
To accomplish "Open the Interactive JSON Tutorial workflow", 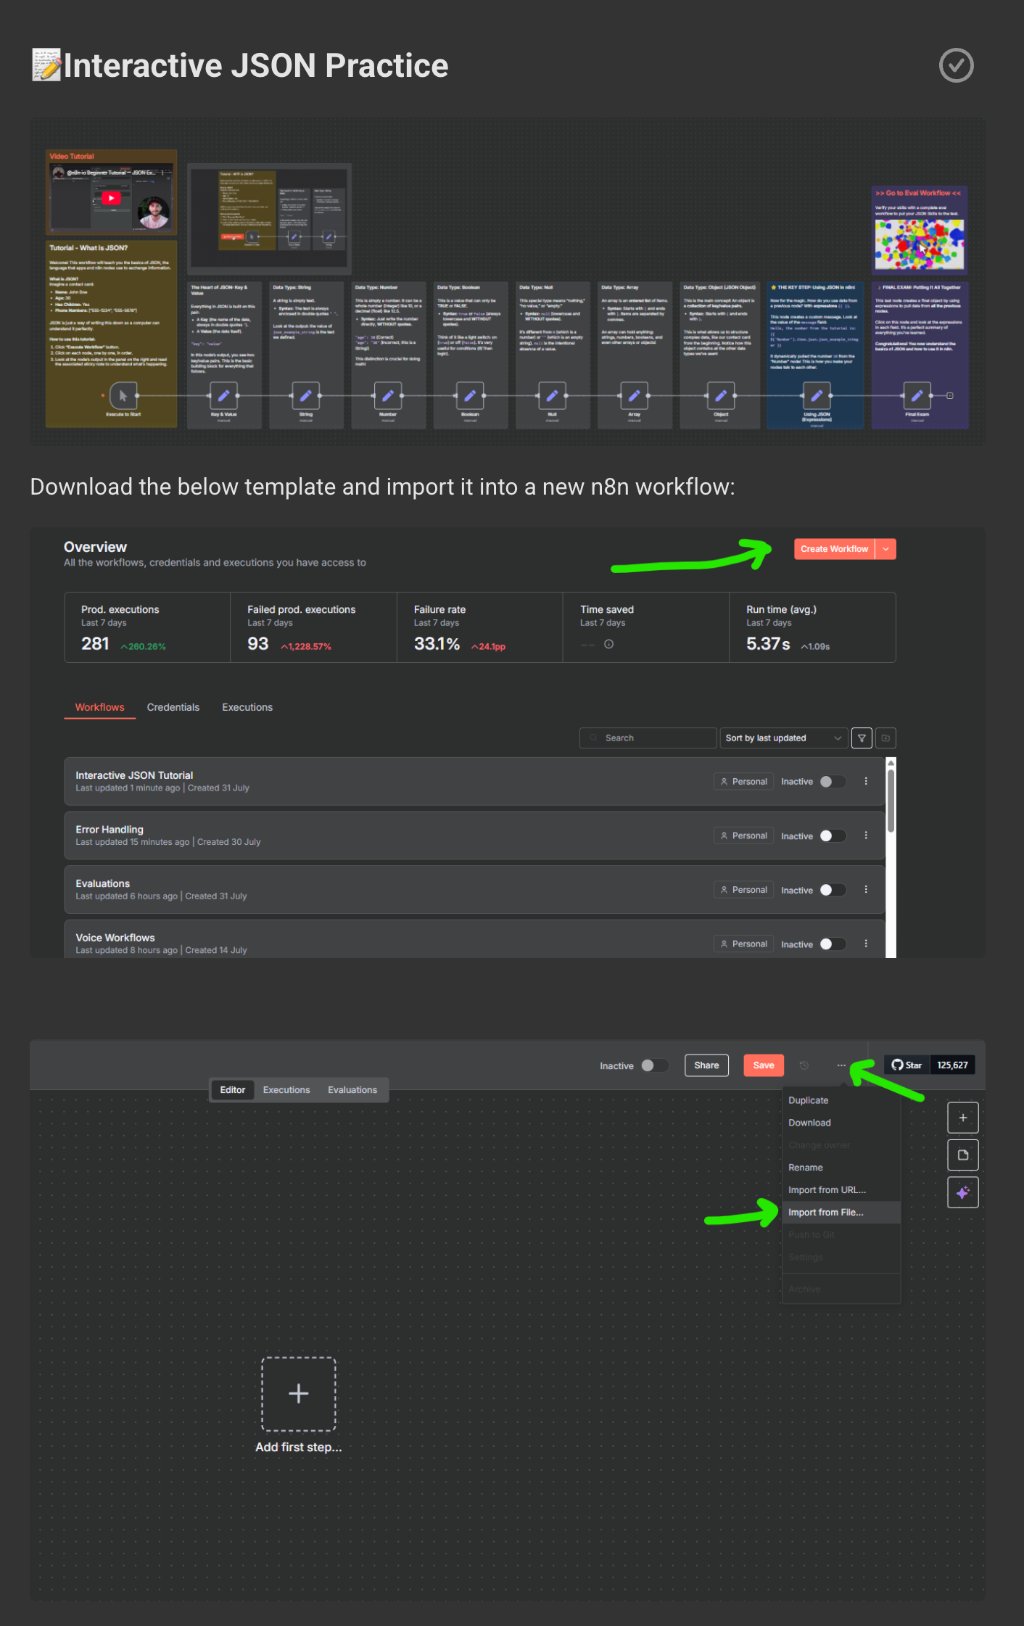I will pos(474,781).
